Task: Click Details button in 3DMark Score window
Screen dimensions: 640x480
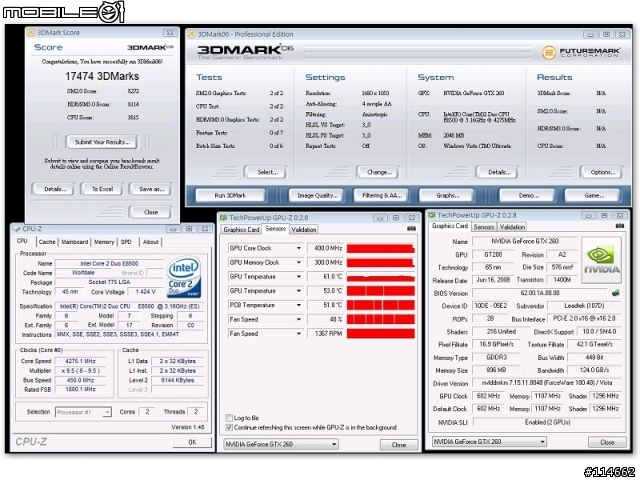Action: [x=55, y=189]
